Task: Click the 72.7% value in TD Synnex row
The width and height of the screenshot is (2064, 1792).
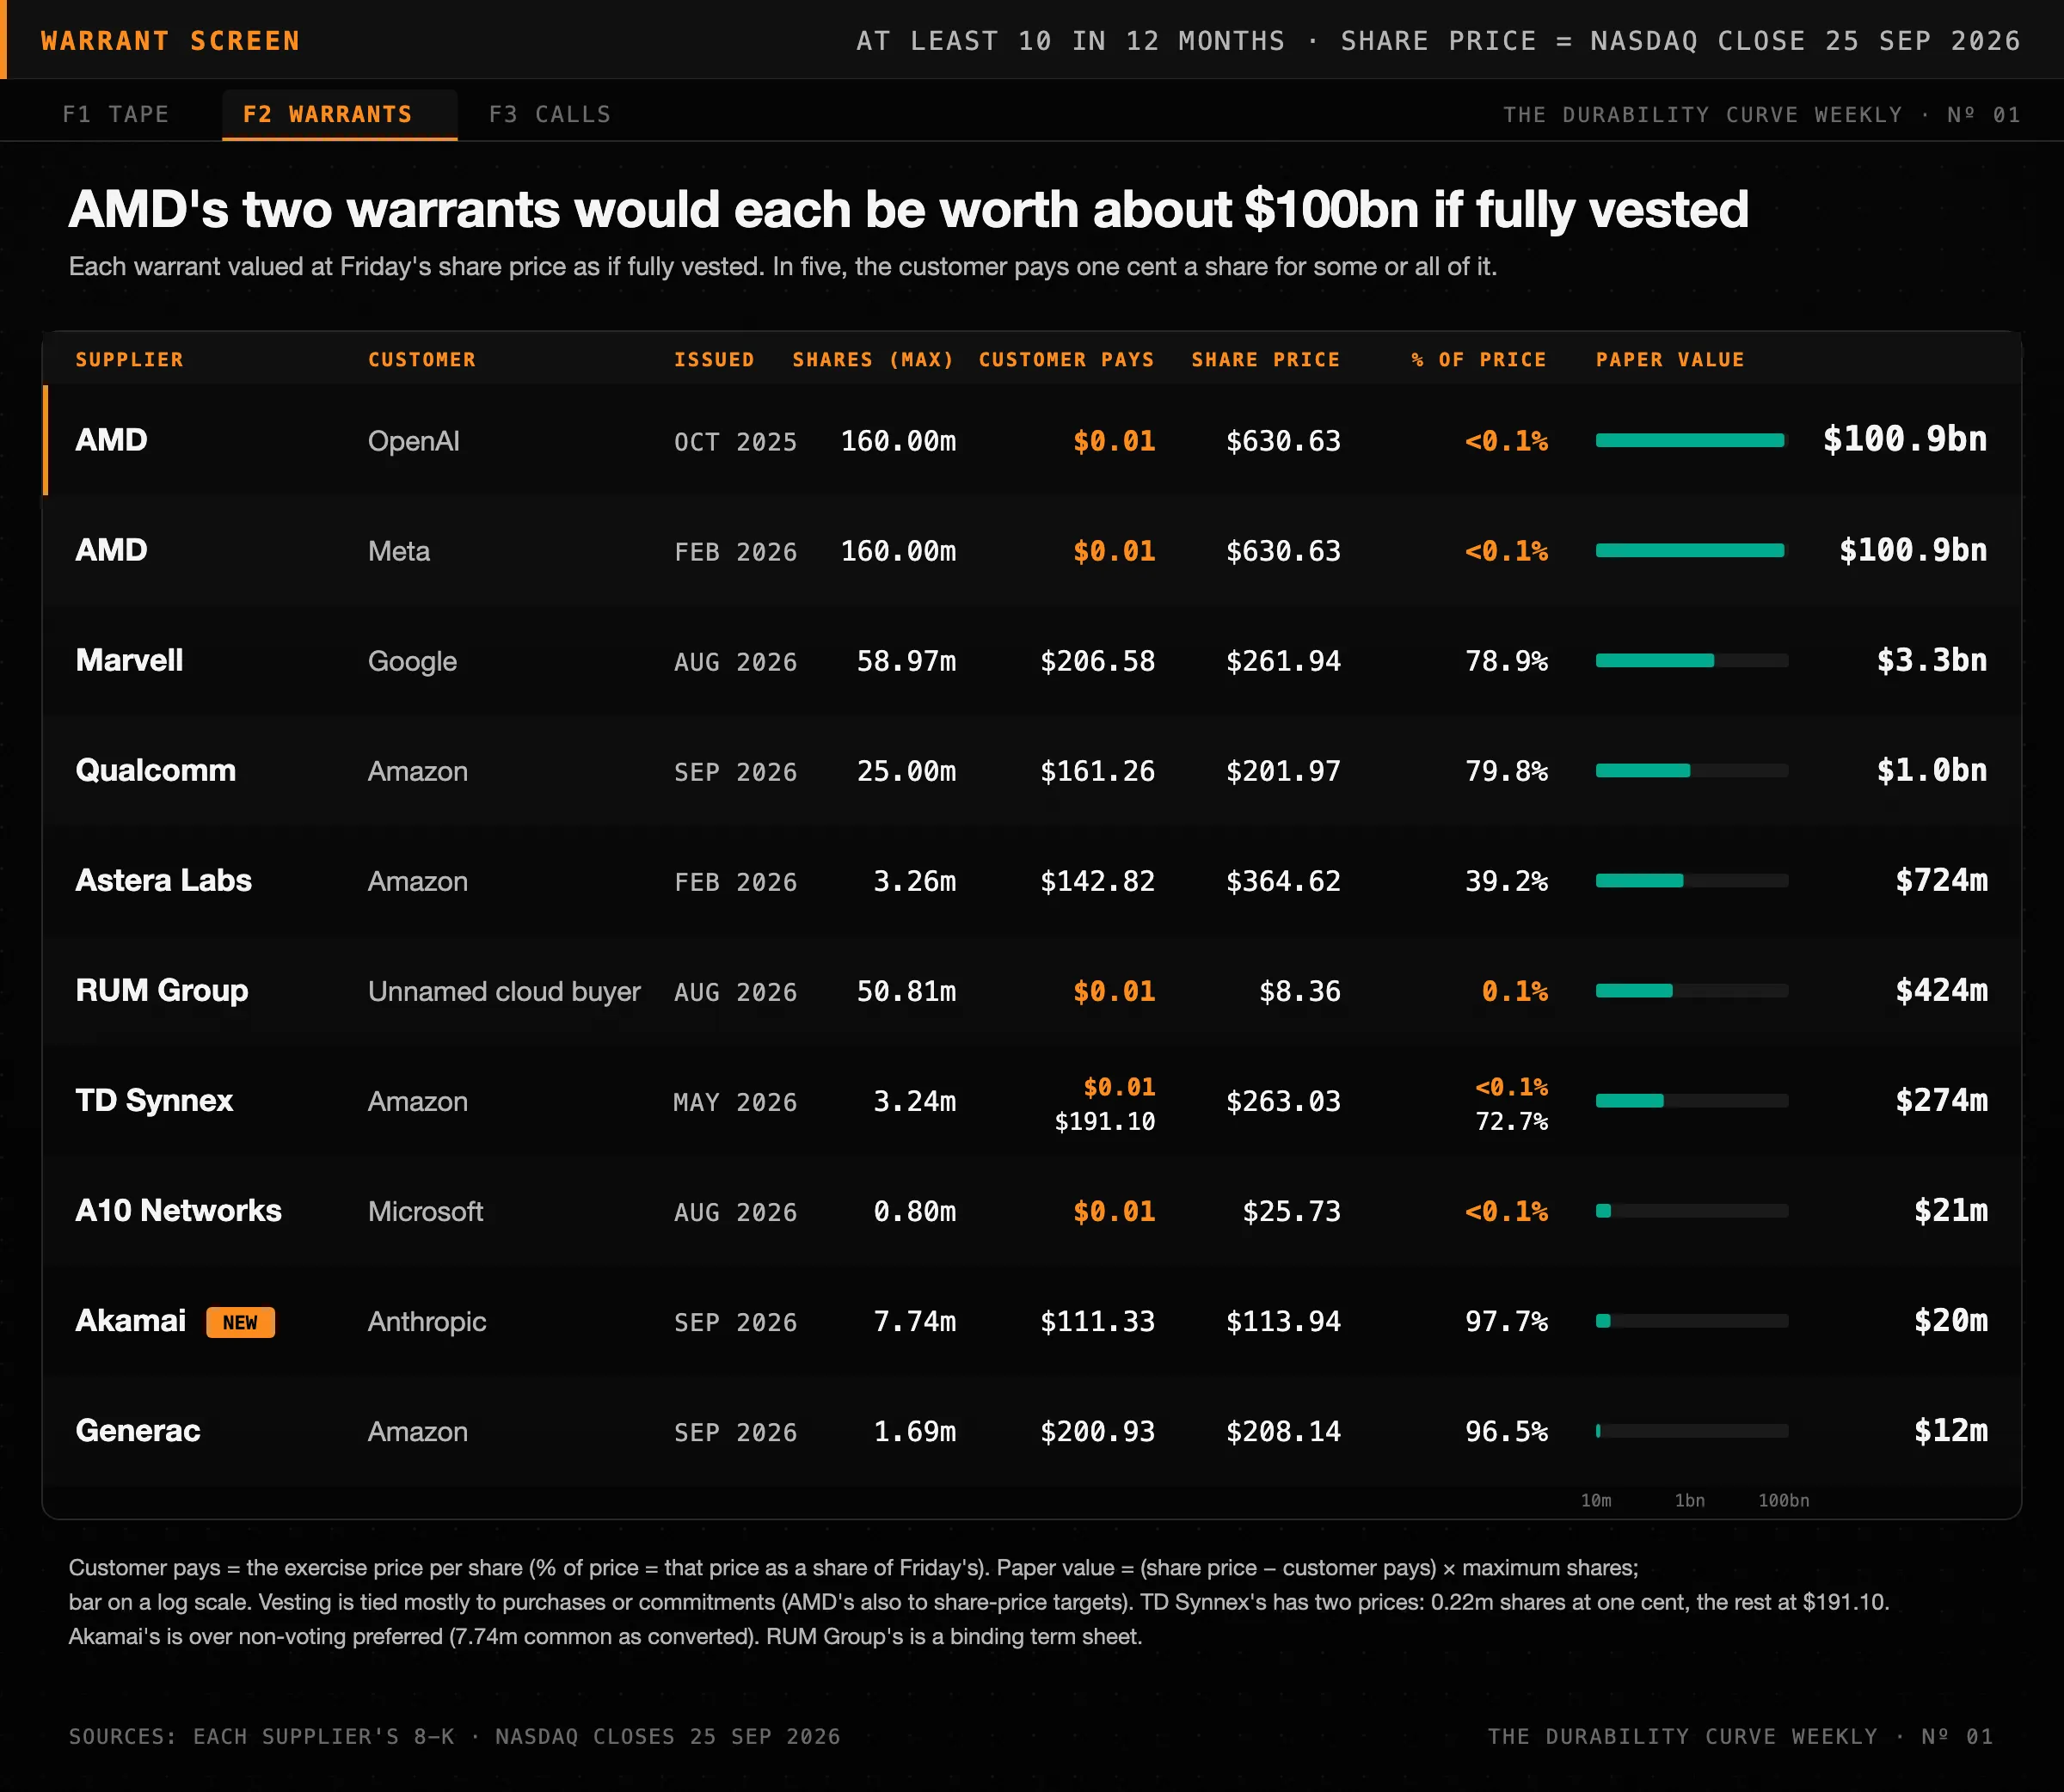Action: tap(1512, 1121)
